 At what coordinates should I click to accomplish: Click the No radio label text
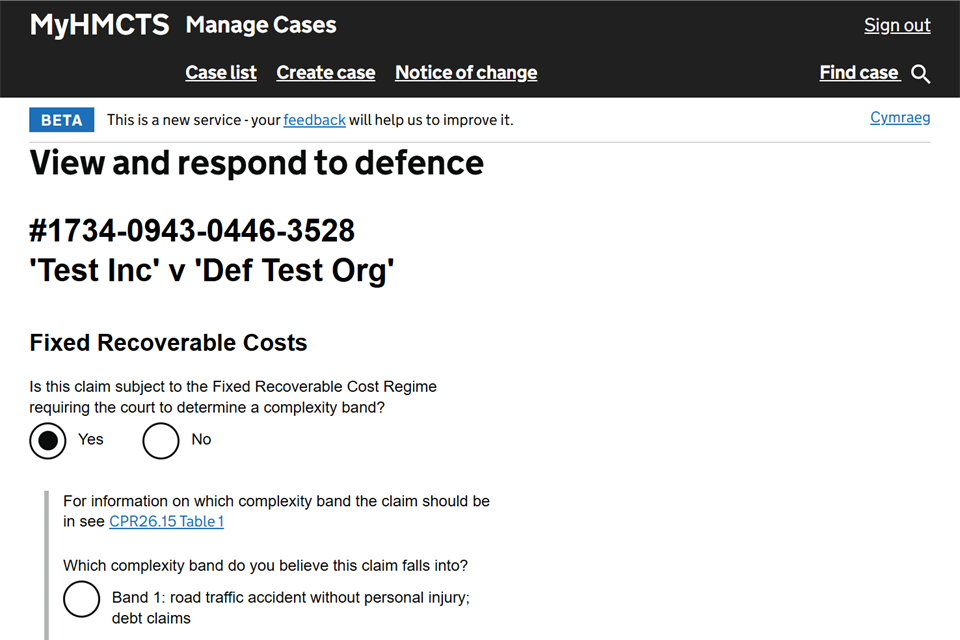[x=201, y=439]
